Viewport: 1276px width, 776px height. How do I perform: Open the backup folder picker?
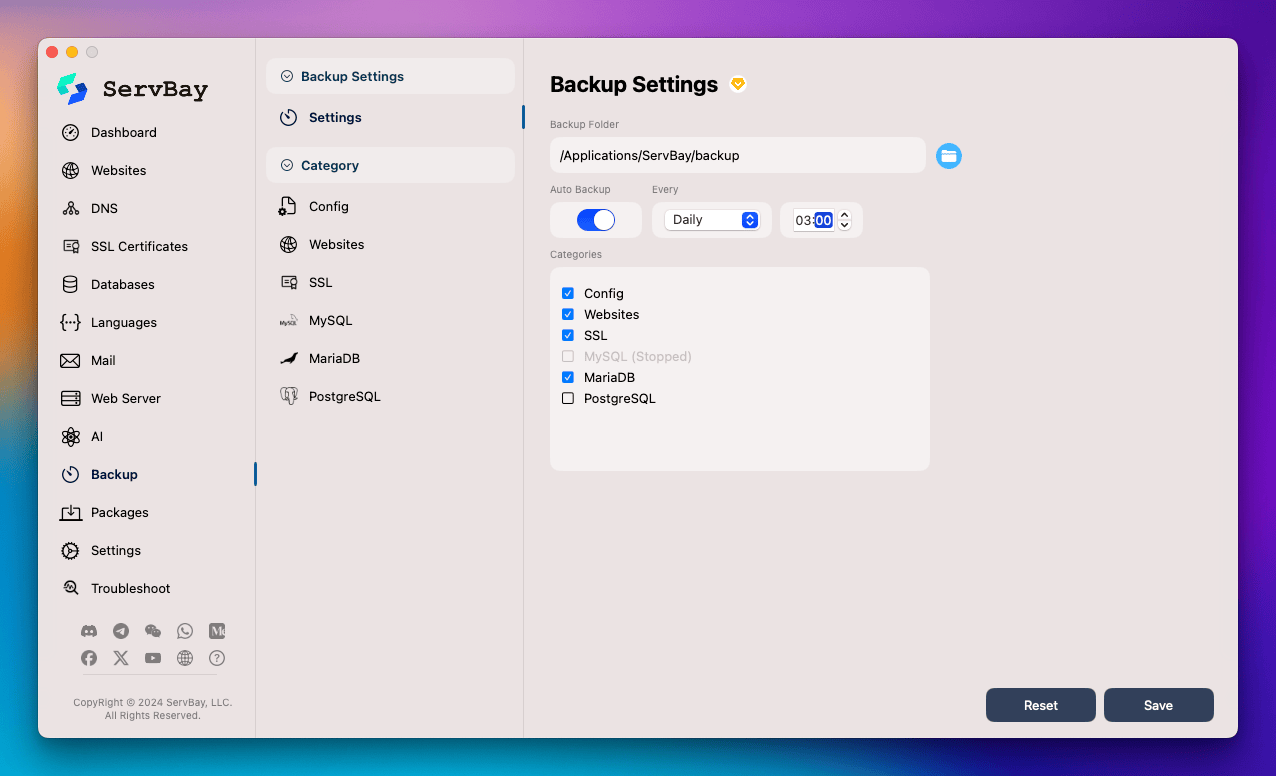point(948,155)
